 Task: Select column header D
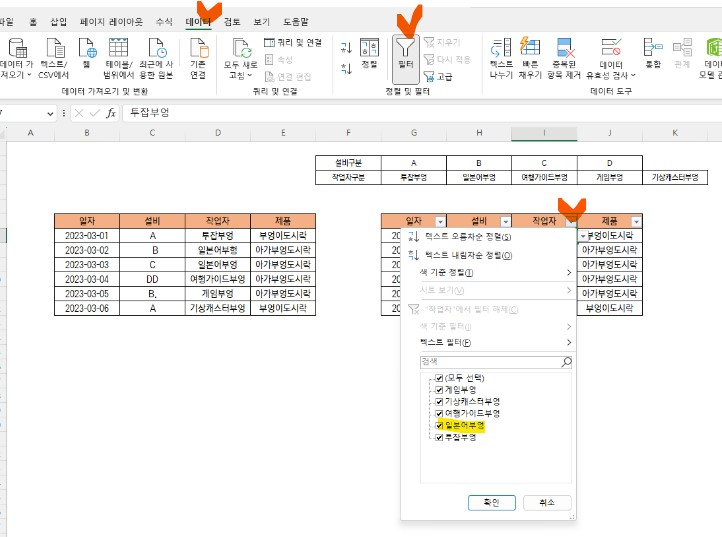[x=218, y=133]
